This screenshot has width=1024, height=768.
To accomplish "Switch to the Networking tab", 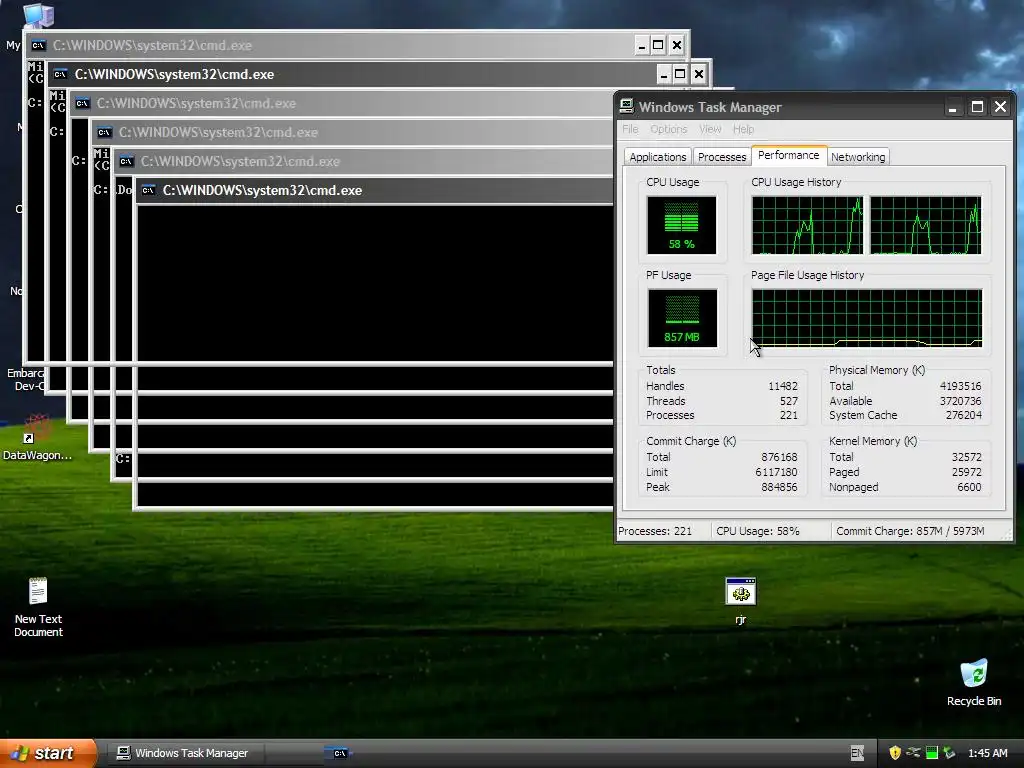I will (858, 157).
